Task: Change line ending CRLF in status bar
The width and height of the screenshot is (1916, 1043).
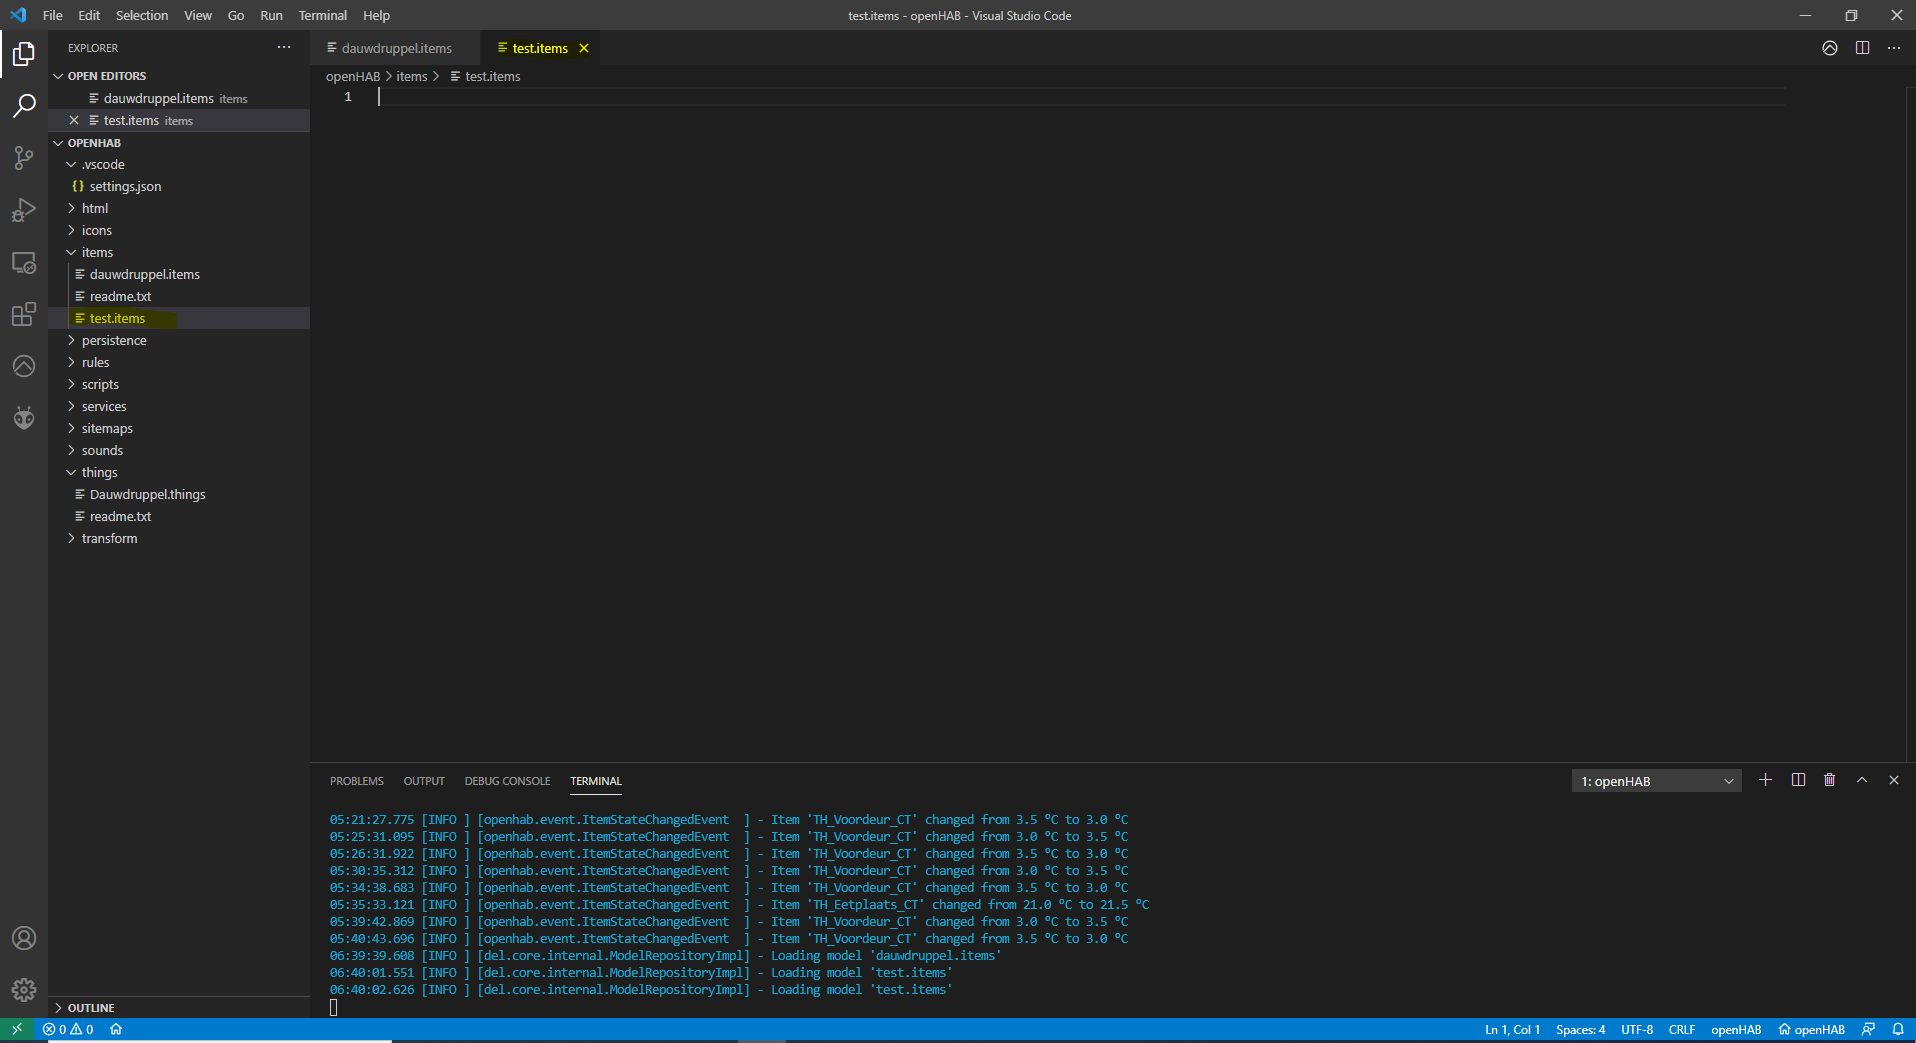Action: click(1682, 1029)
